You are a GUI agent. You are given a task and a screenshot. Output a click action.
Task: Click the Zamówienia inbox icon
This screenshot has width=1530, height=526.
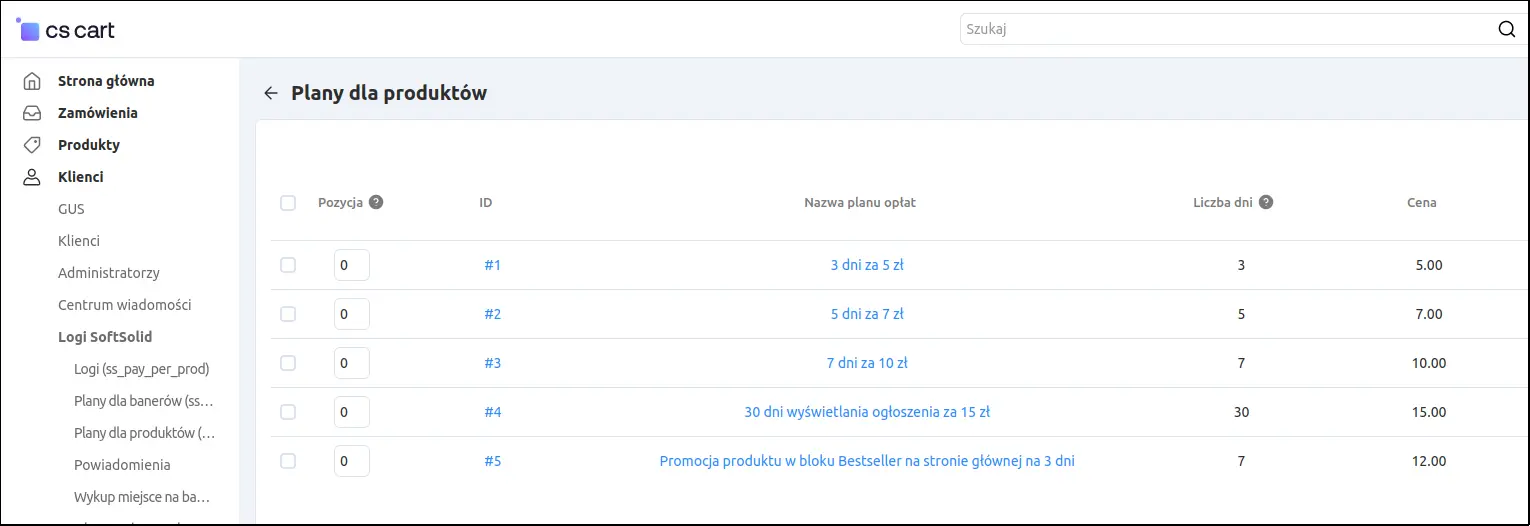[x=32, y=113]
